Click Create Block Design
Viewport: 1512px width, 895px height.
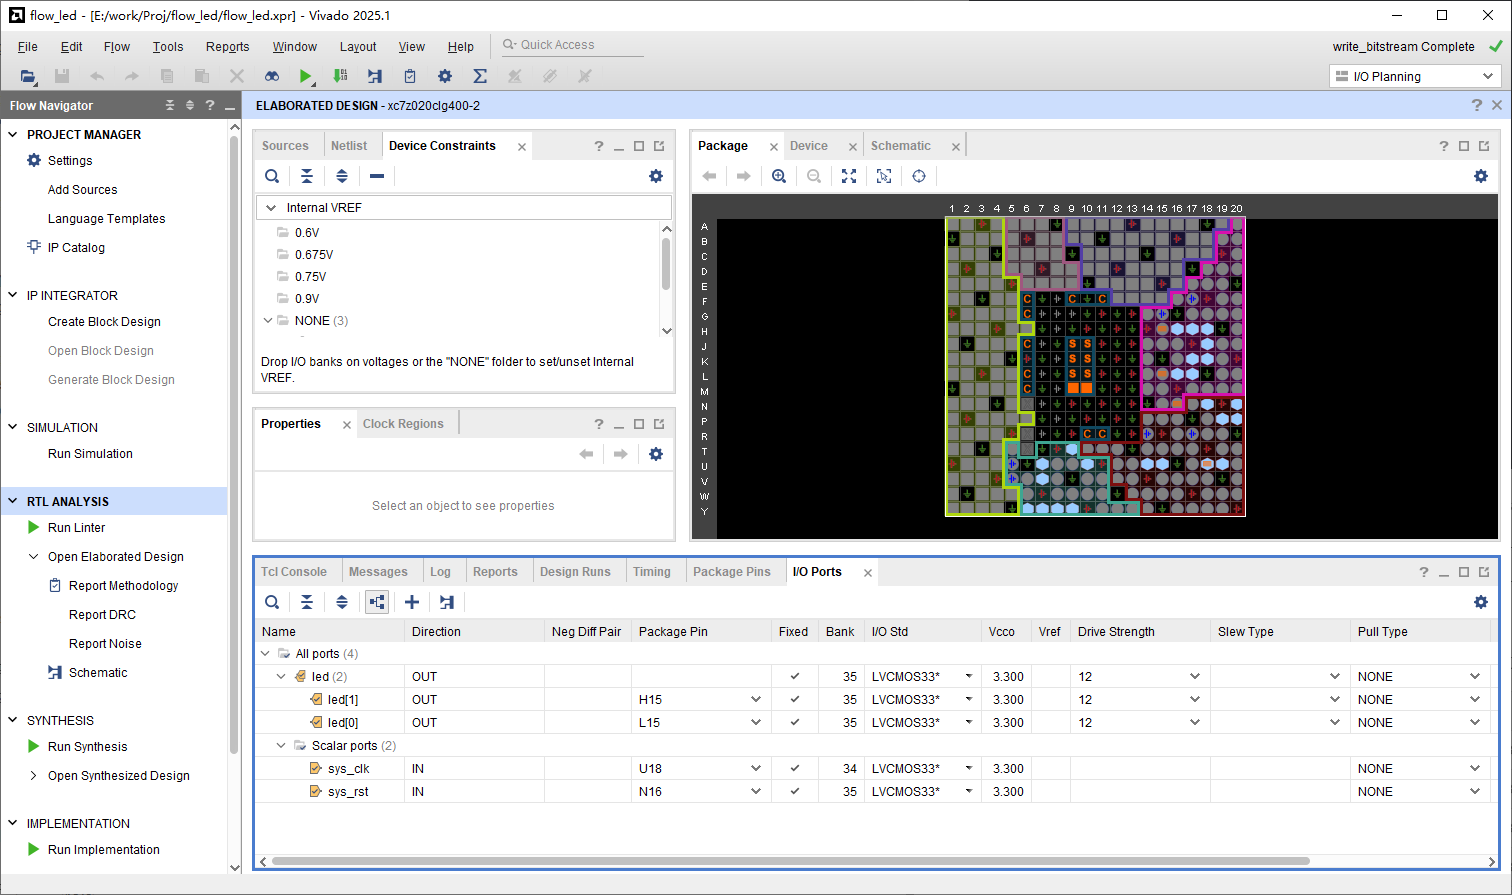point(104,322)
